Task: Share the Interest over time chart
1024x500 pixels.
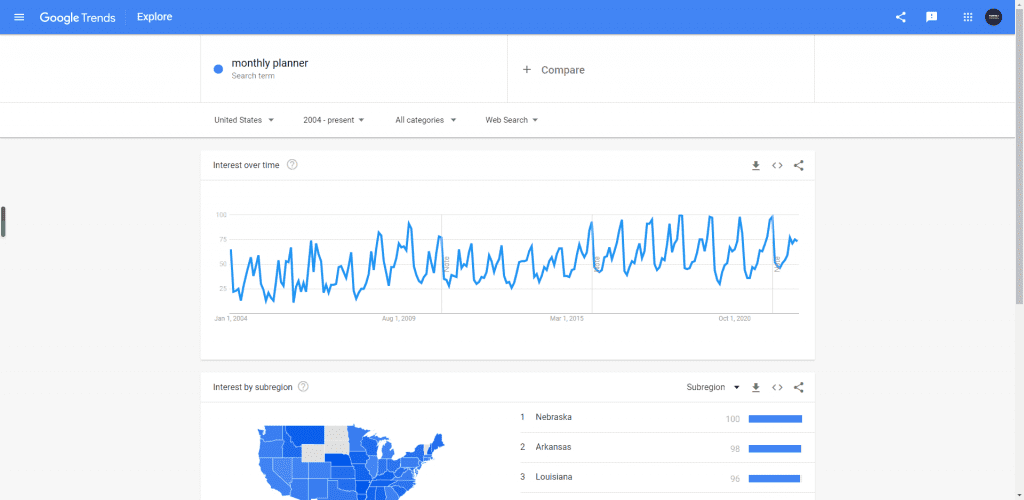Action: pyautogui.click(x=798, y=165)
